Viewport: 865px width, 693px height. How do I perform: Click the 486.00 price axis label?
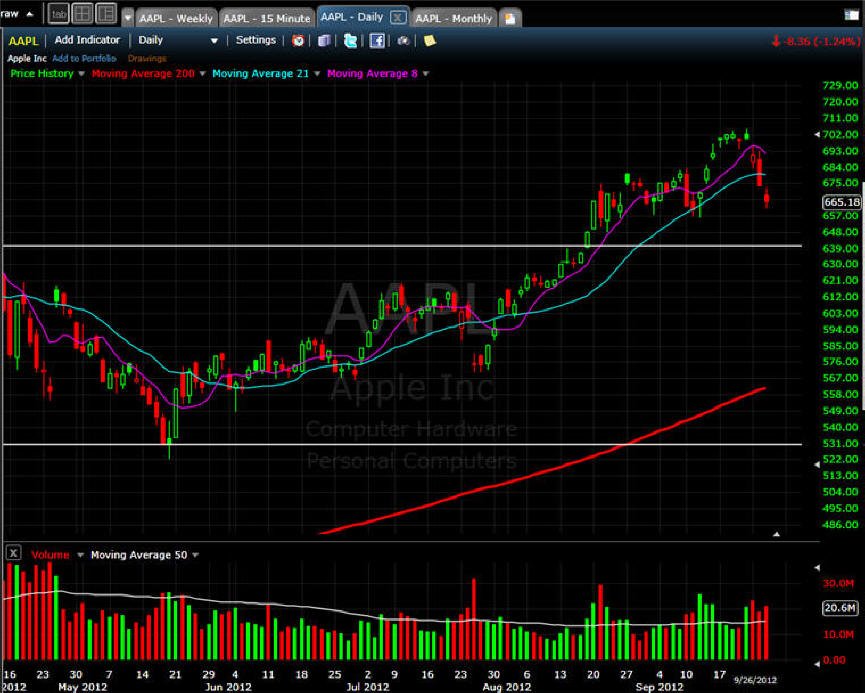[840, 524]
